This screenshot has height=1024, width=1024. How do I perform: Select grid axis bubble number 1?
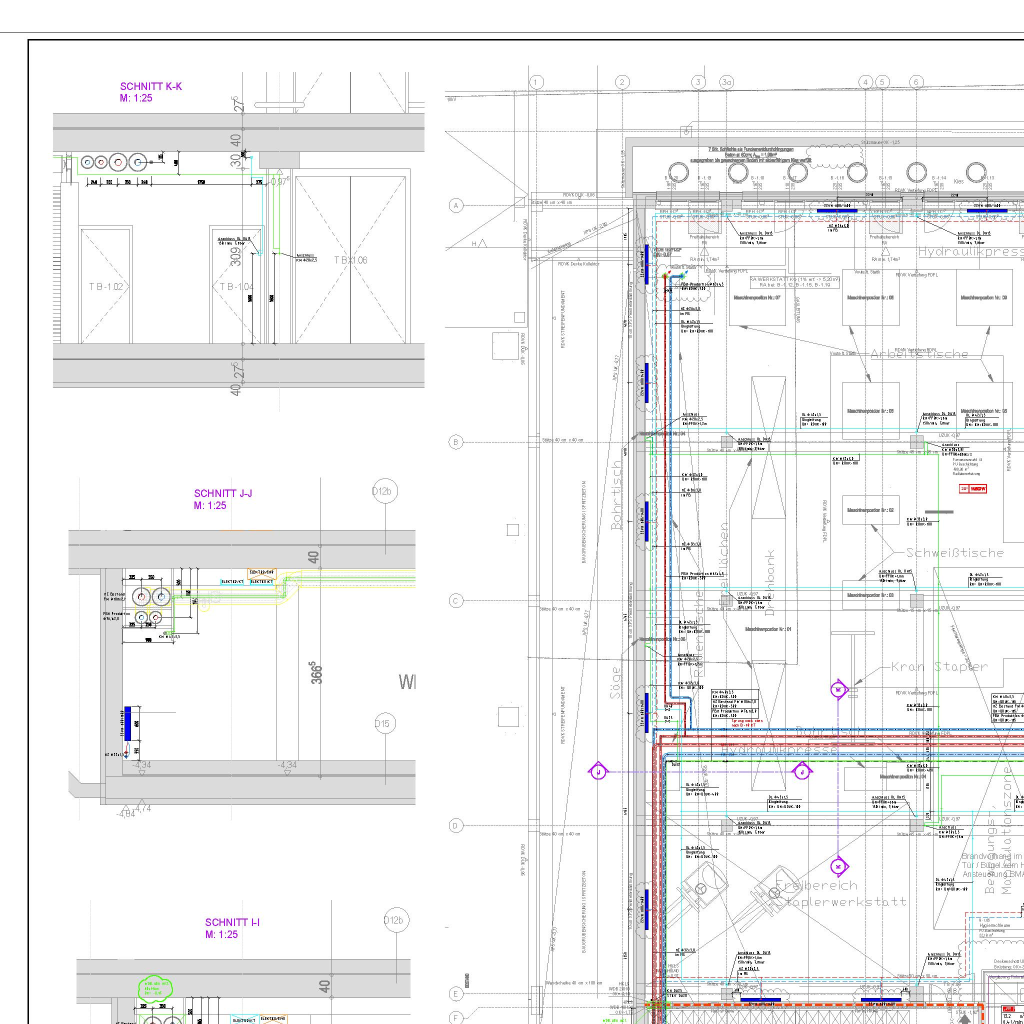click(537, 82)
